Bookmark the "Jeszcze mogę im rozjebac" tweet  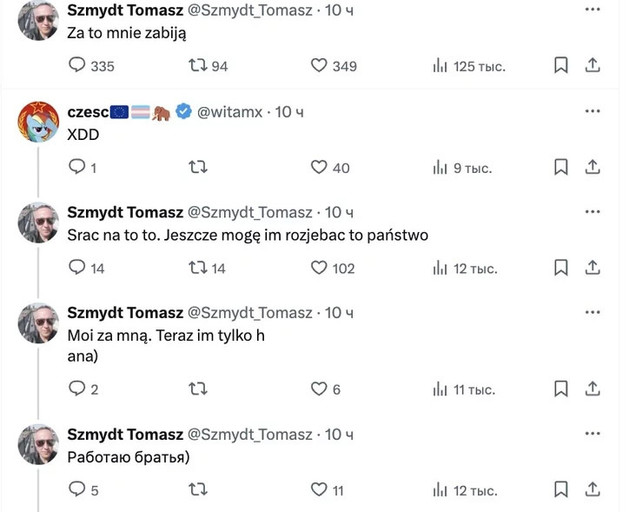(x=561, y=267)
